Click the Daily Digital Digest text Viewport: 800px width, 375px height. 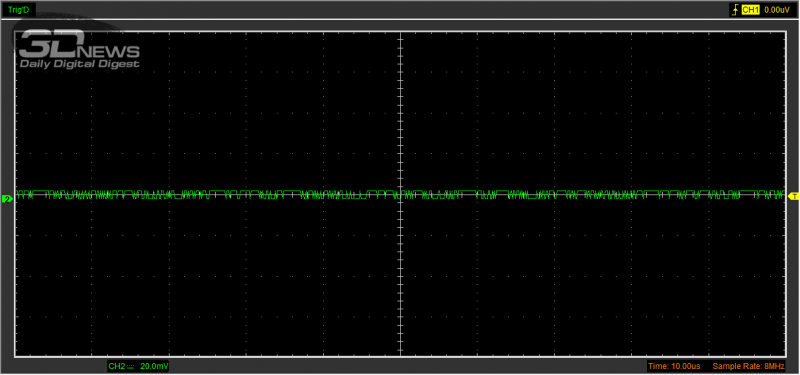click(80, 64)
